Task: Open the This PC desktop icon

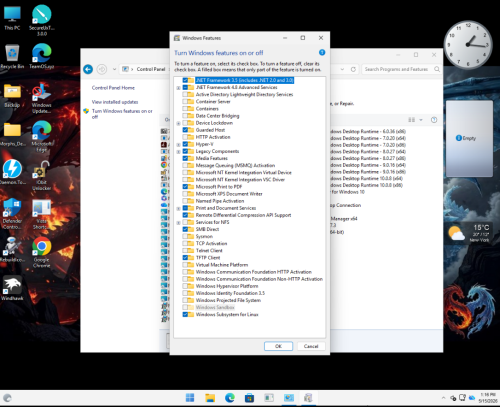Action: (12, 18)
